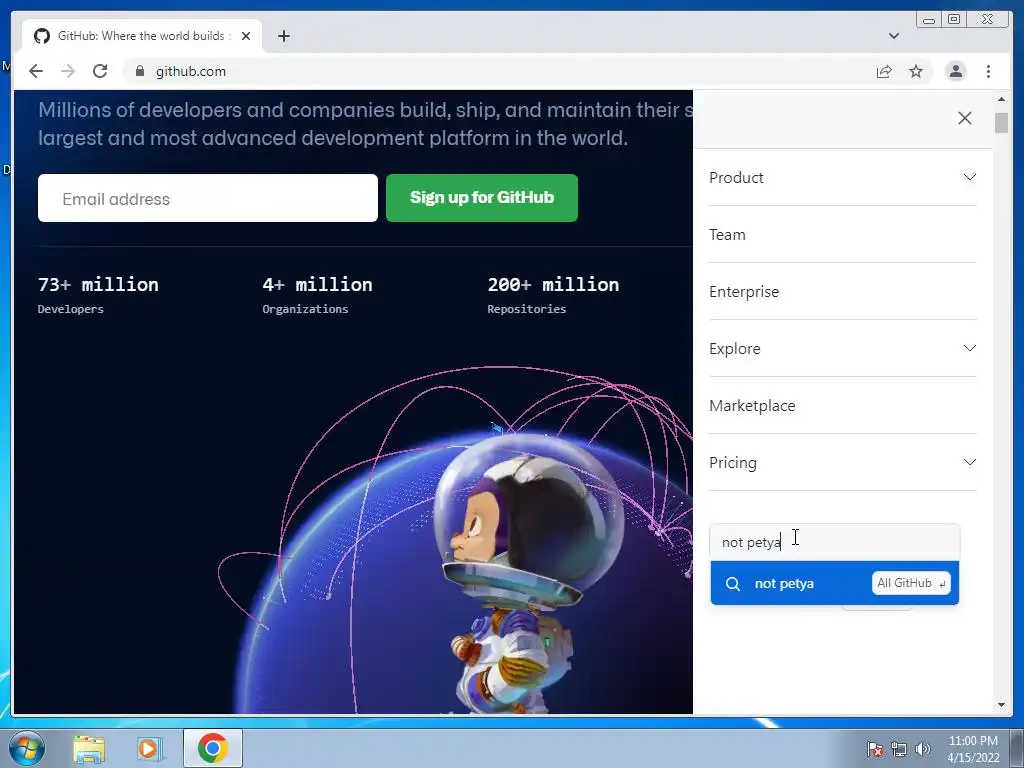Click the padlock site info icon
Screen dimensions: 1024x768
click(139, 71)
